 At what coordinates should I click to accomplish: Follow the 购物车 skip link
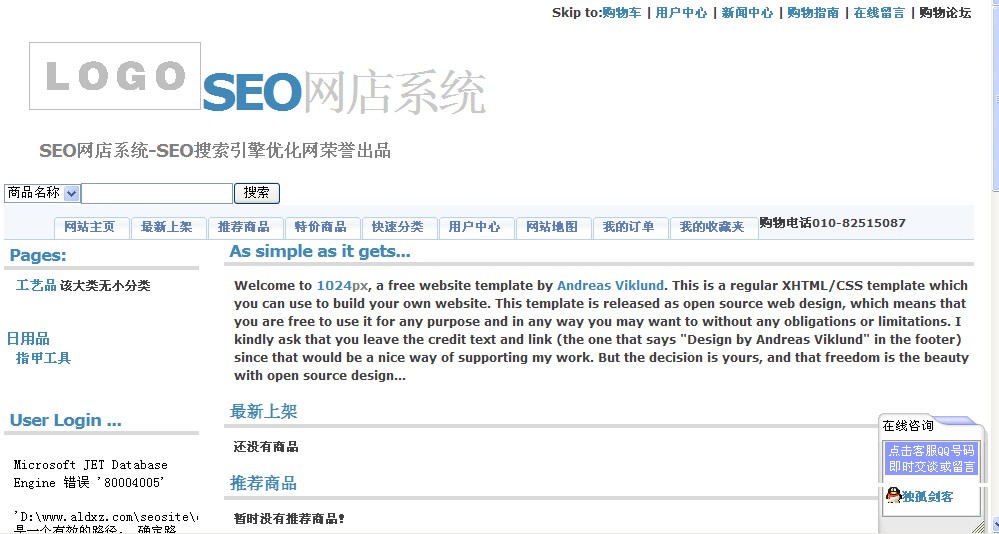click(622, 13)
